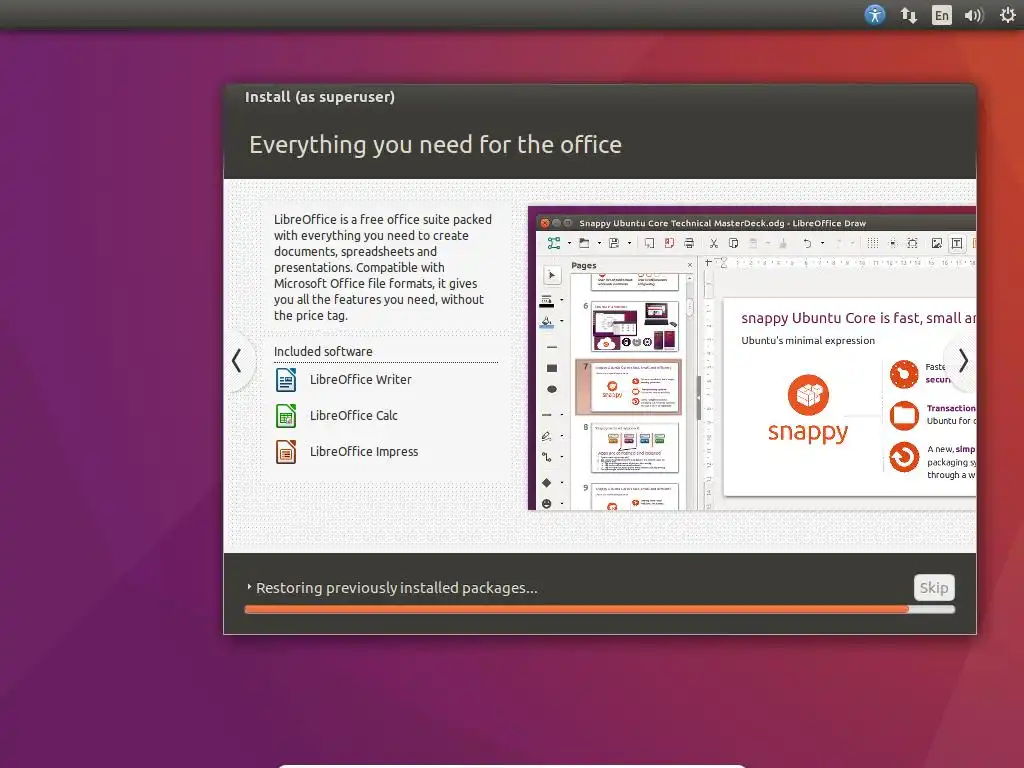Click the Skip button
The height and width of the screenshot is (768, 1024).
(934, 588)
